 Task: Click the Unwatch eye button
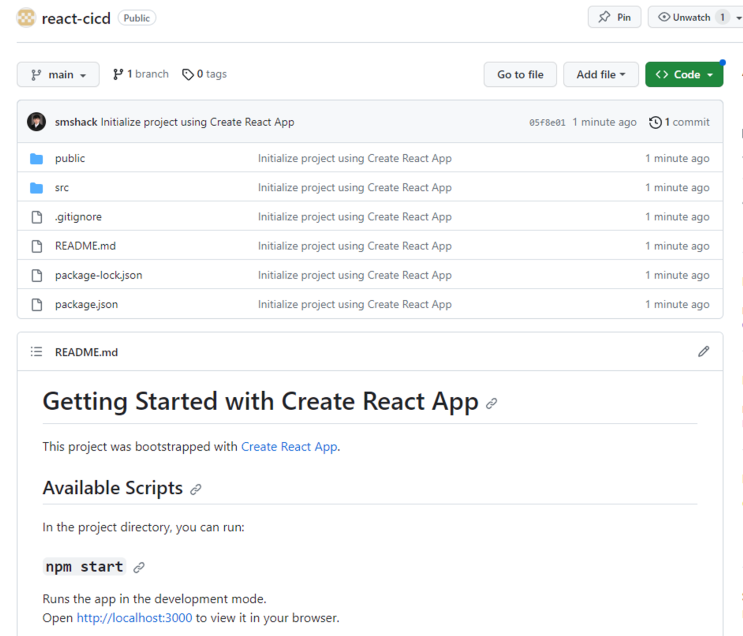click(684, 18)
